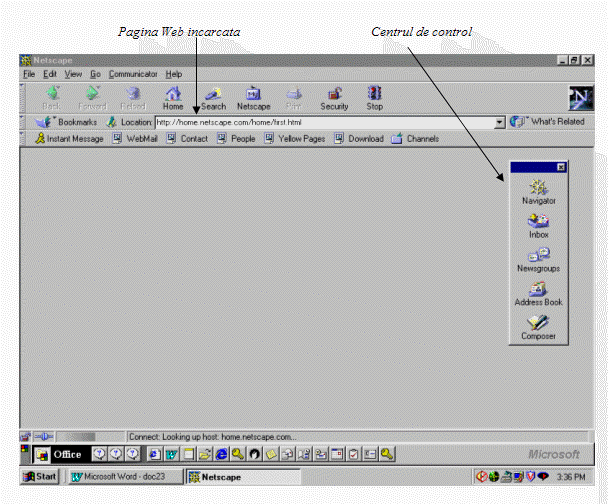Open Instant Message from personal toolbar

pyautogui.click(x=69, y=138)
